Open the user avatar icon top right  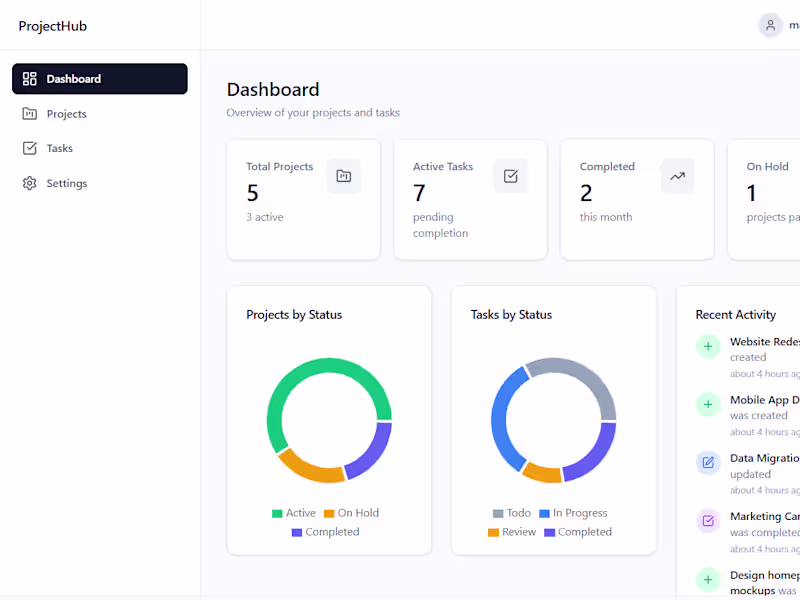(769, 25)
